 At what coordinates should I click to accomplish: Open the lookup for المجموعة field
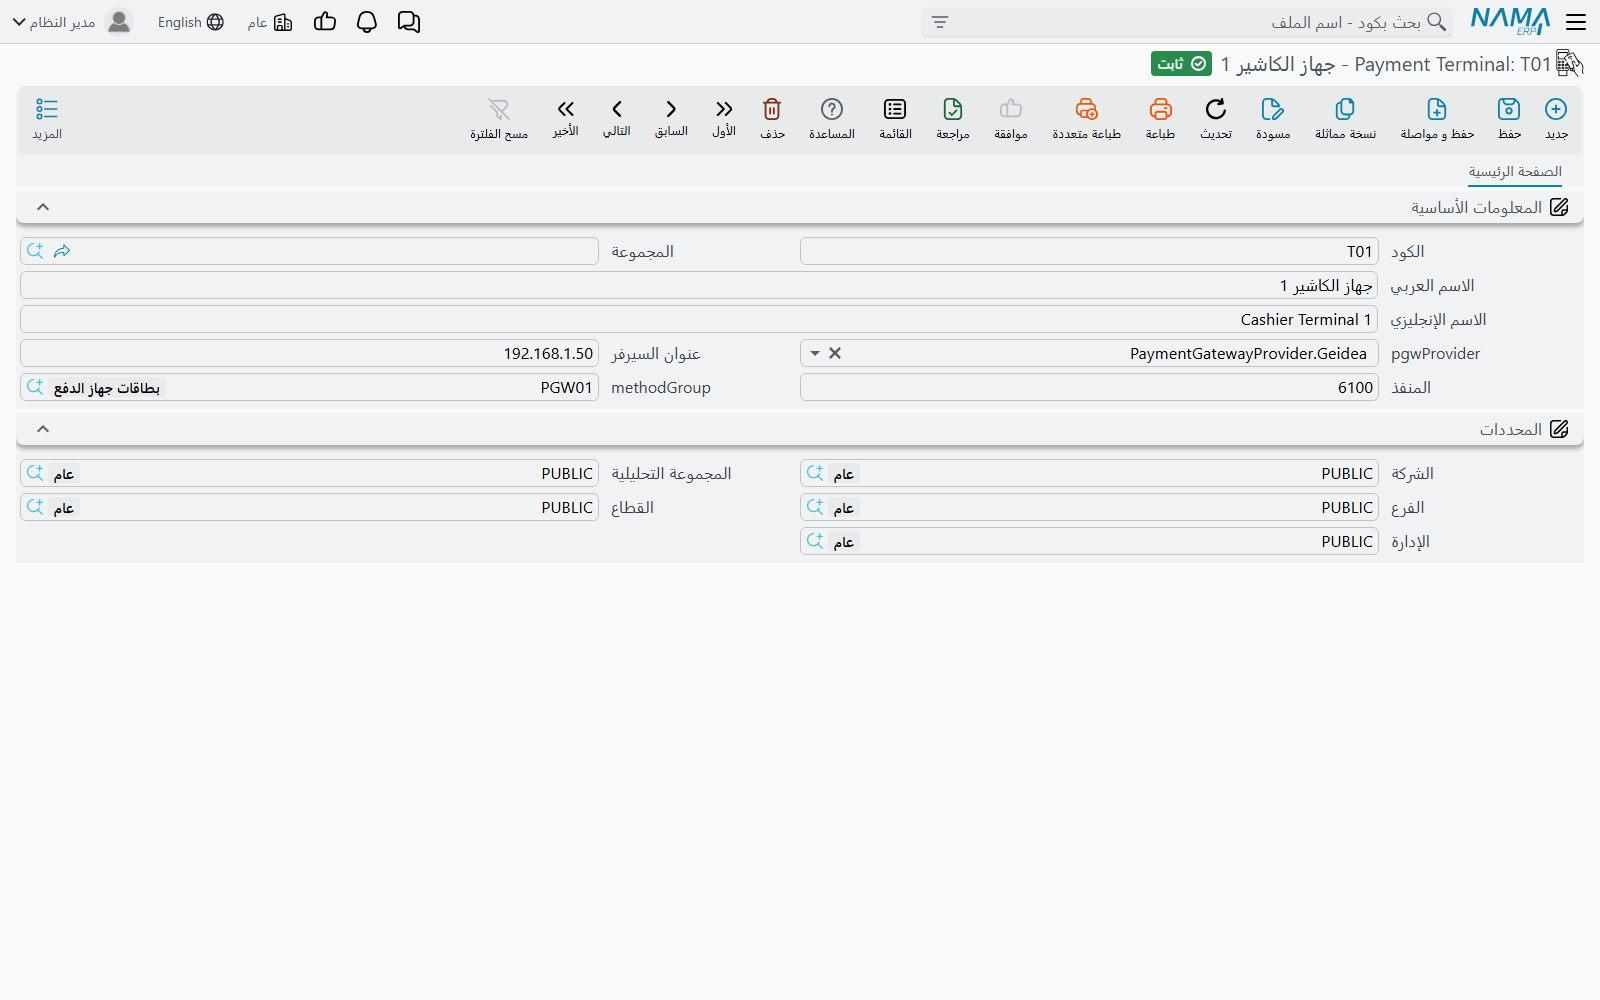pos(36,250)
